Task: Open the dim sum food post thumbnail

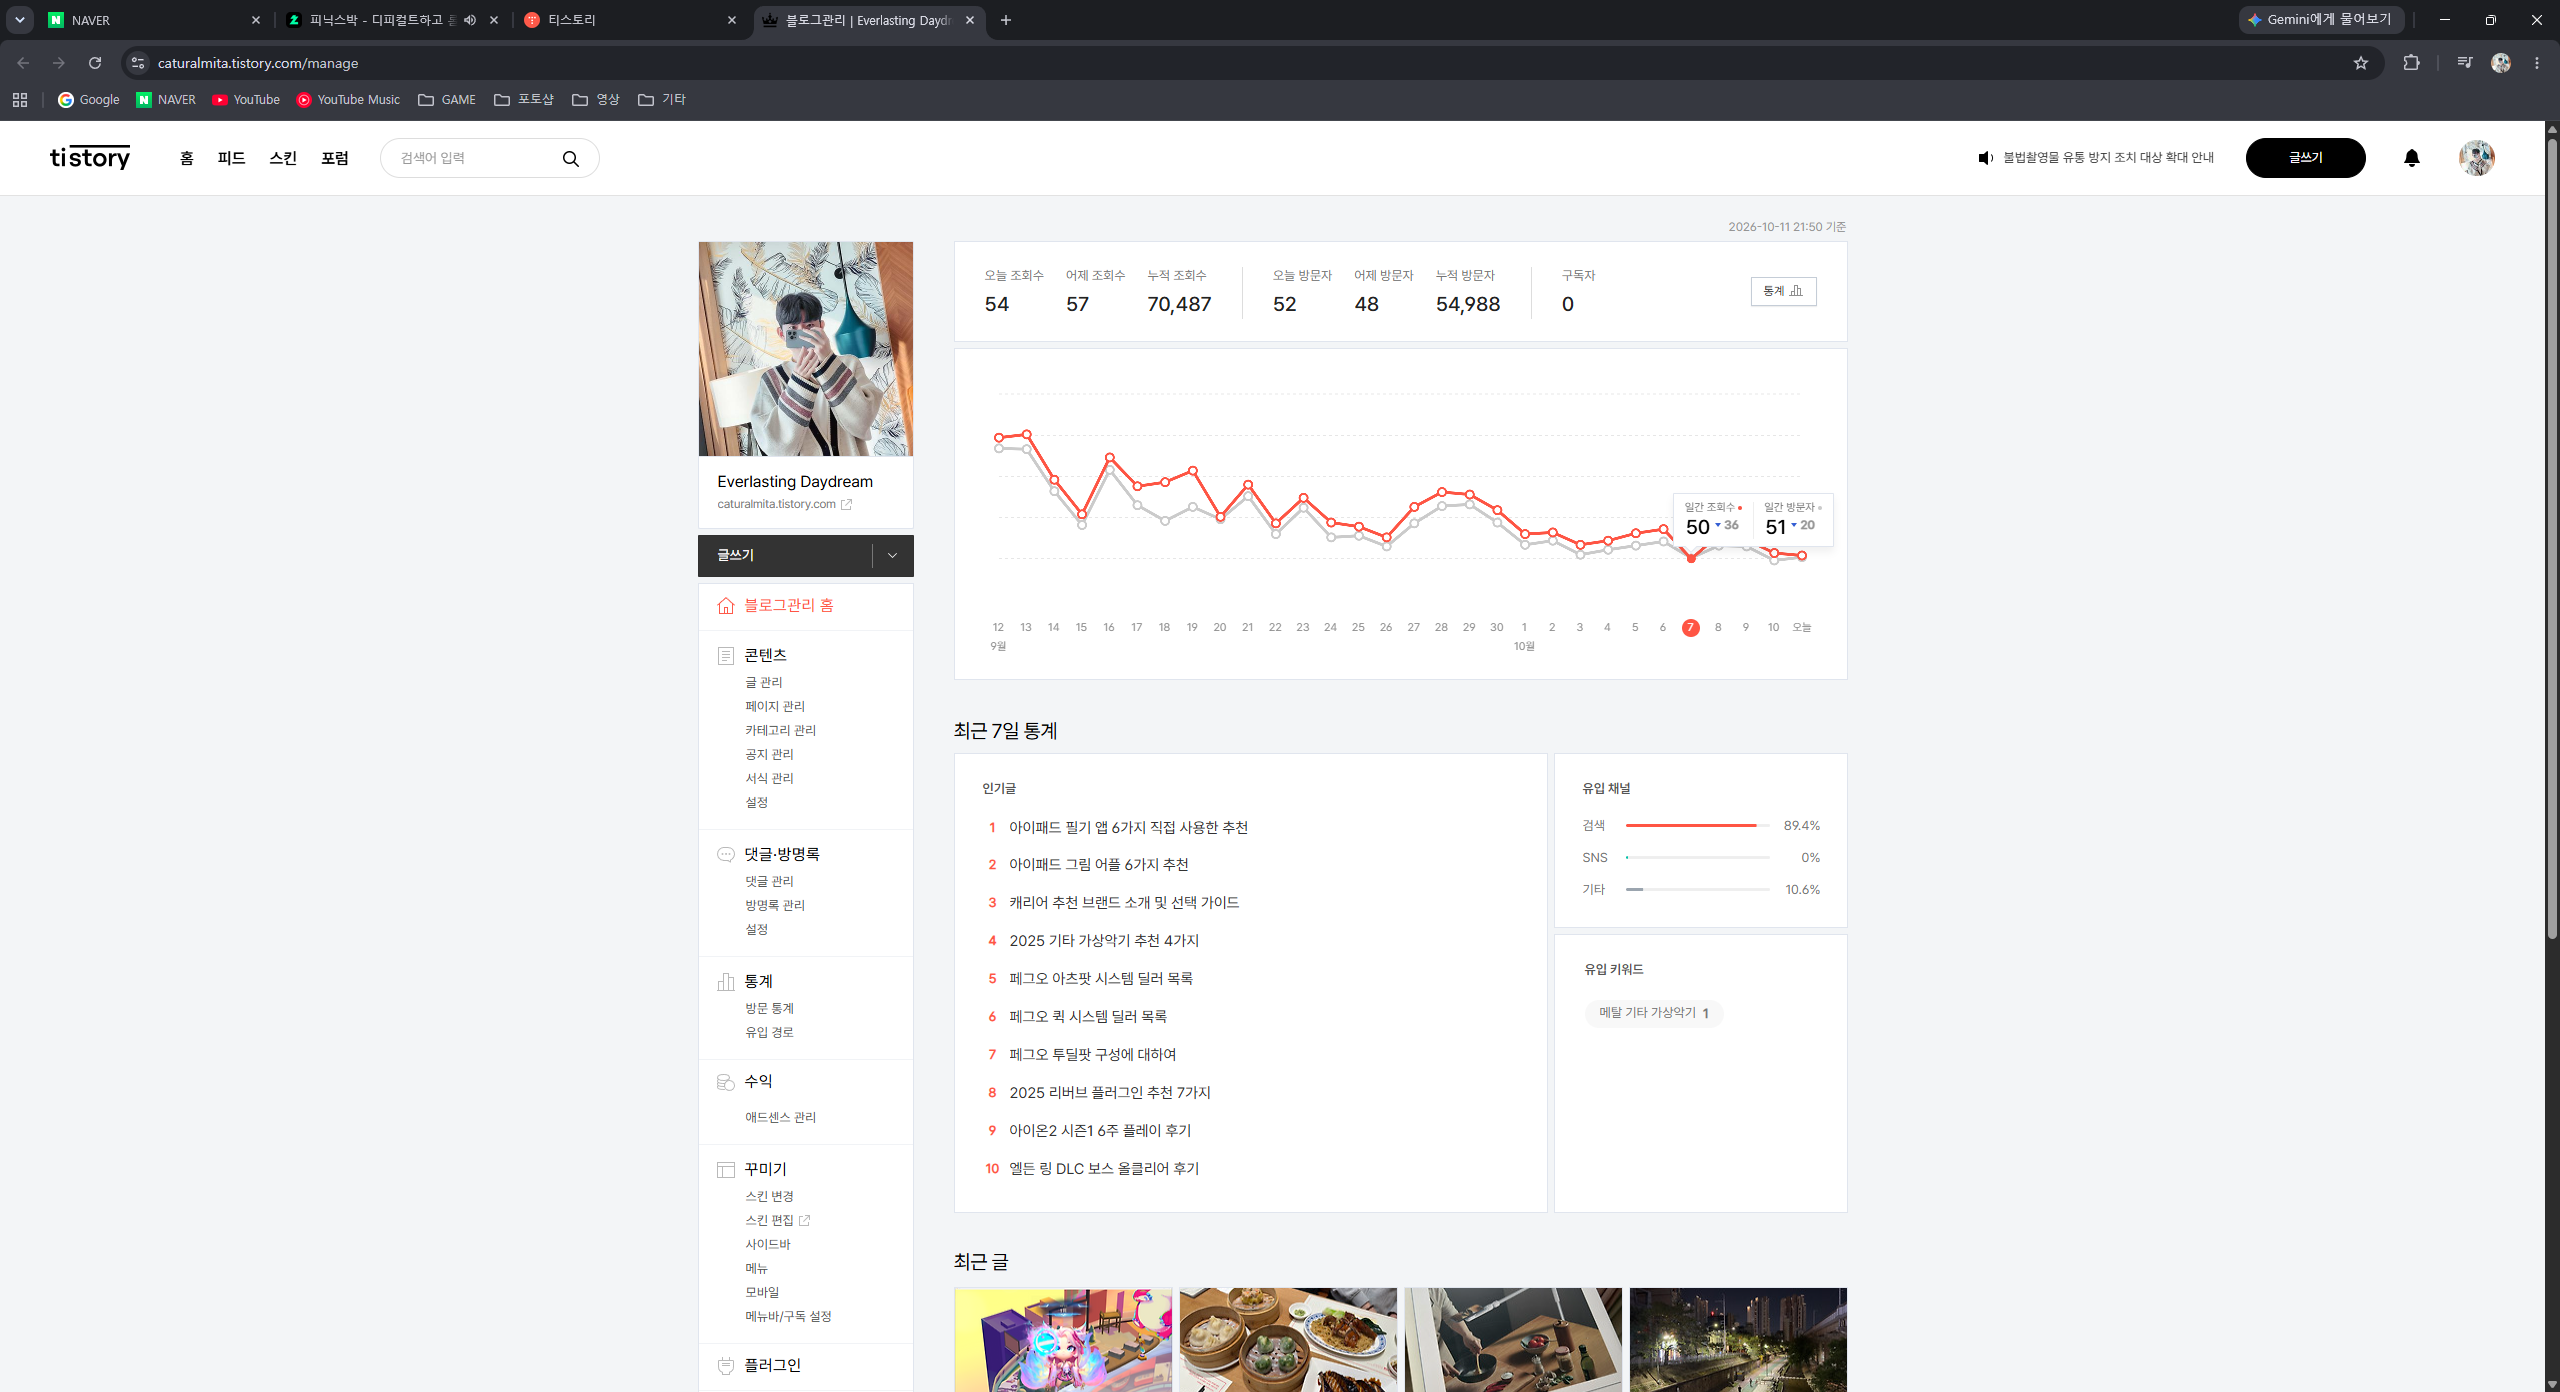Action: click(1288, 1340)
